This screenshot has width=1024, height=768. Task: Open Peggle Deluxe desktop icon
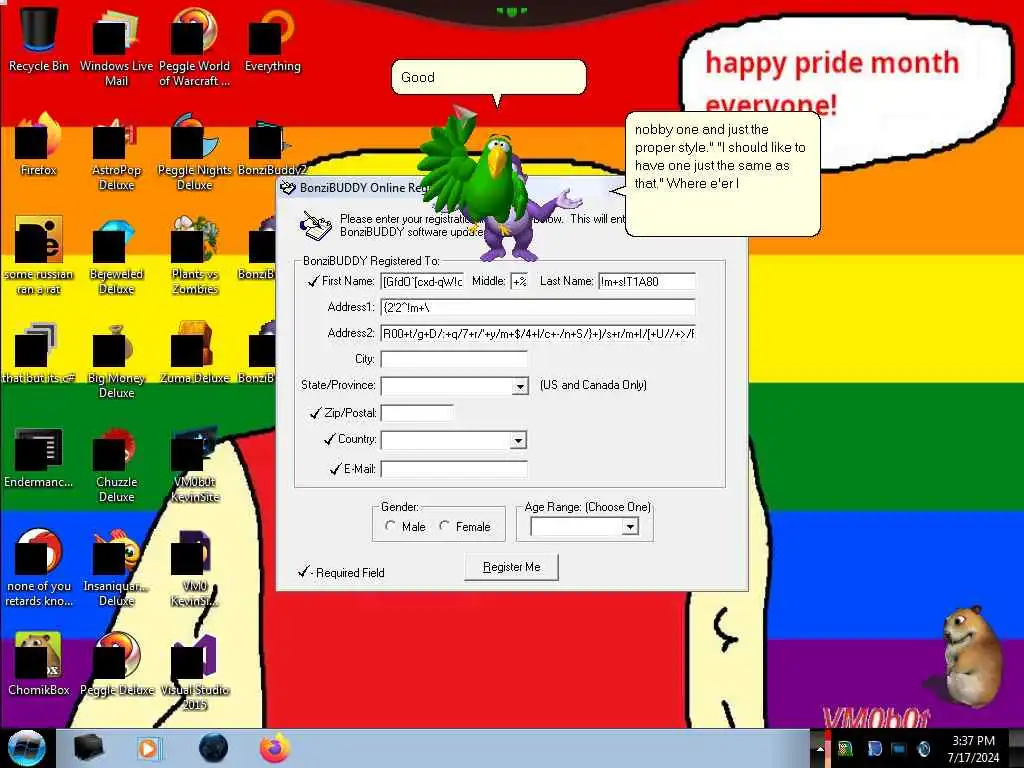tap(116, 663)
